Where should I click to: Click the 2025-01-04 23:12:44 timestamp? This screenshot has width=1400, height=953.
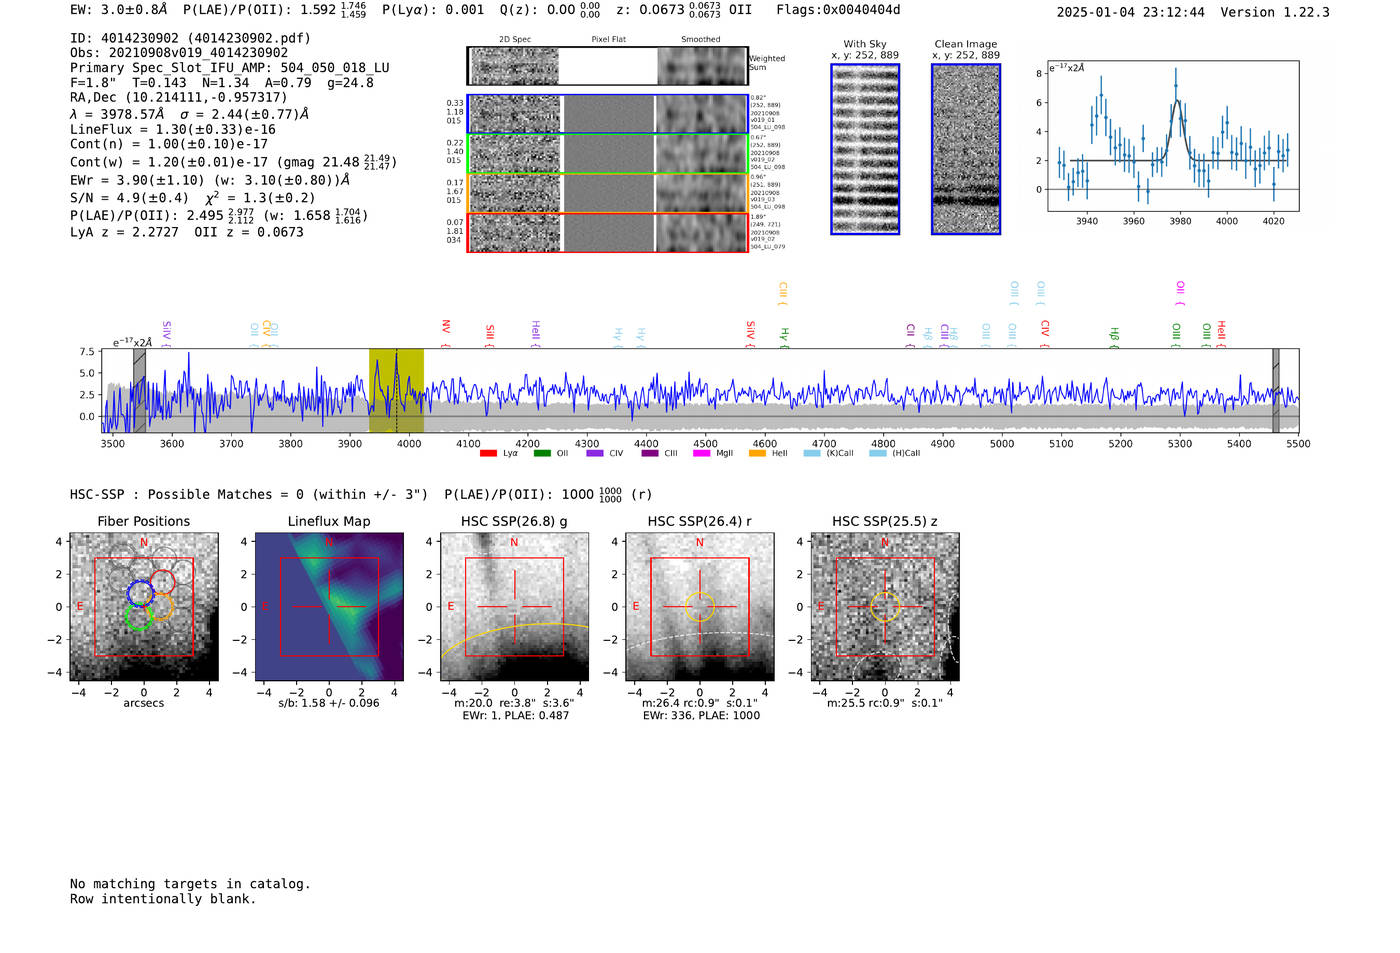pyautogui.click(x=1131, y=12)
